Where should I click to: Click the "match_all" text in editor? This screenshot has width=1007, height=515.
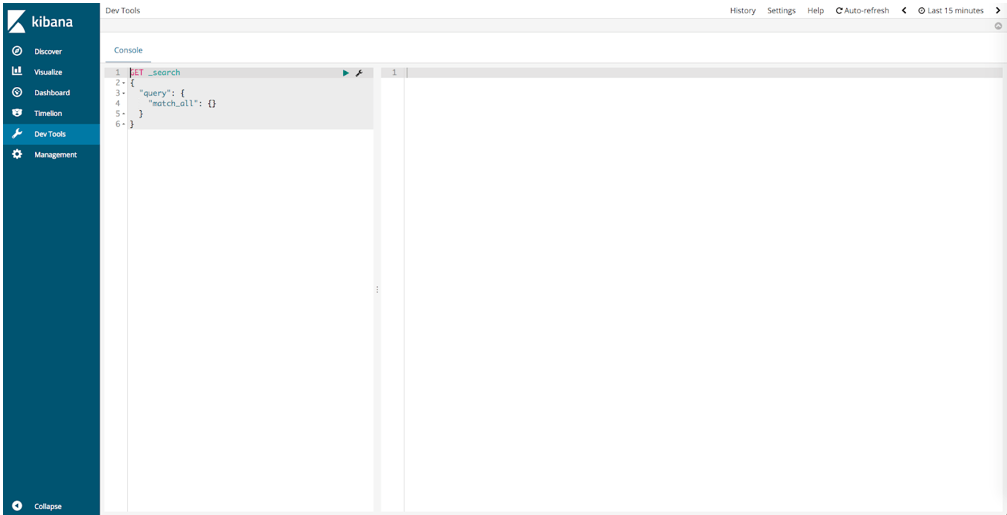pos(171,104)
